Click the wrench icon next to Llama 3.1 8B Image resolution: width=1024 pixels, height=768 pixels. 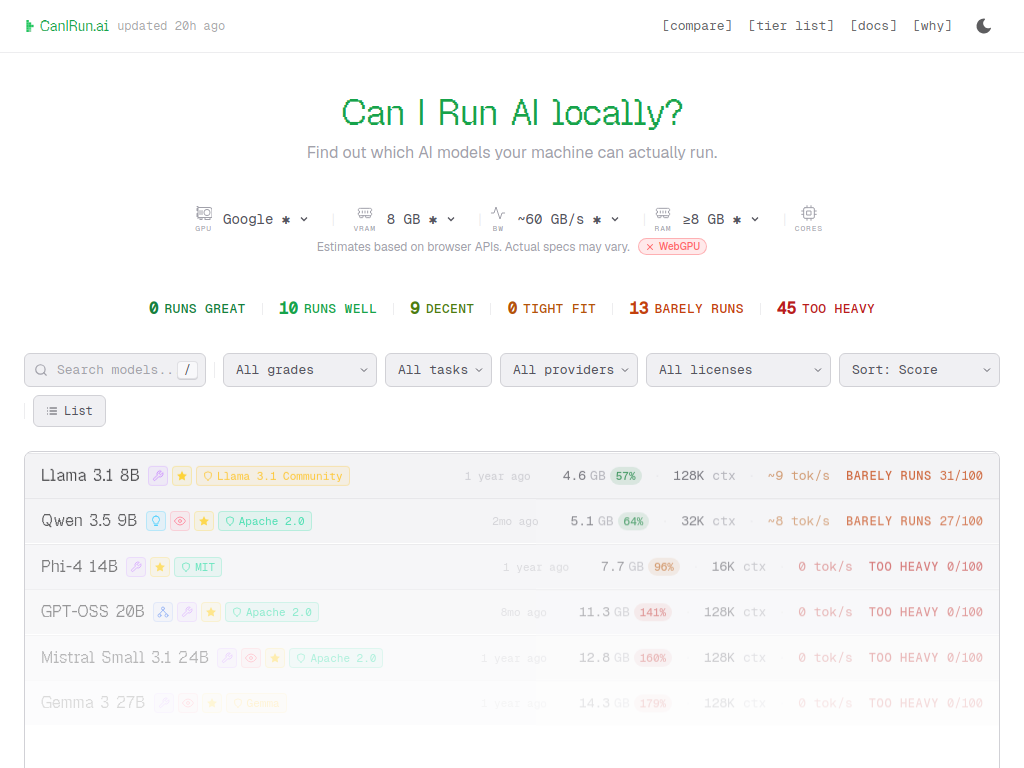[x=158, y=476]
